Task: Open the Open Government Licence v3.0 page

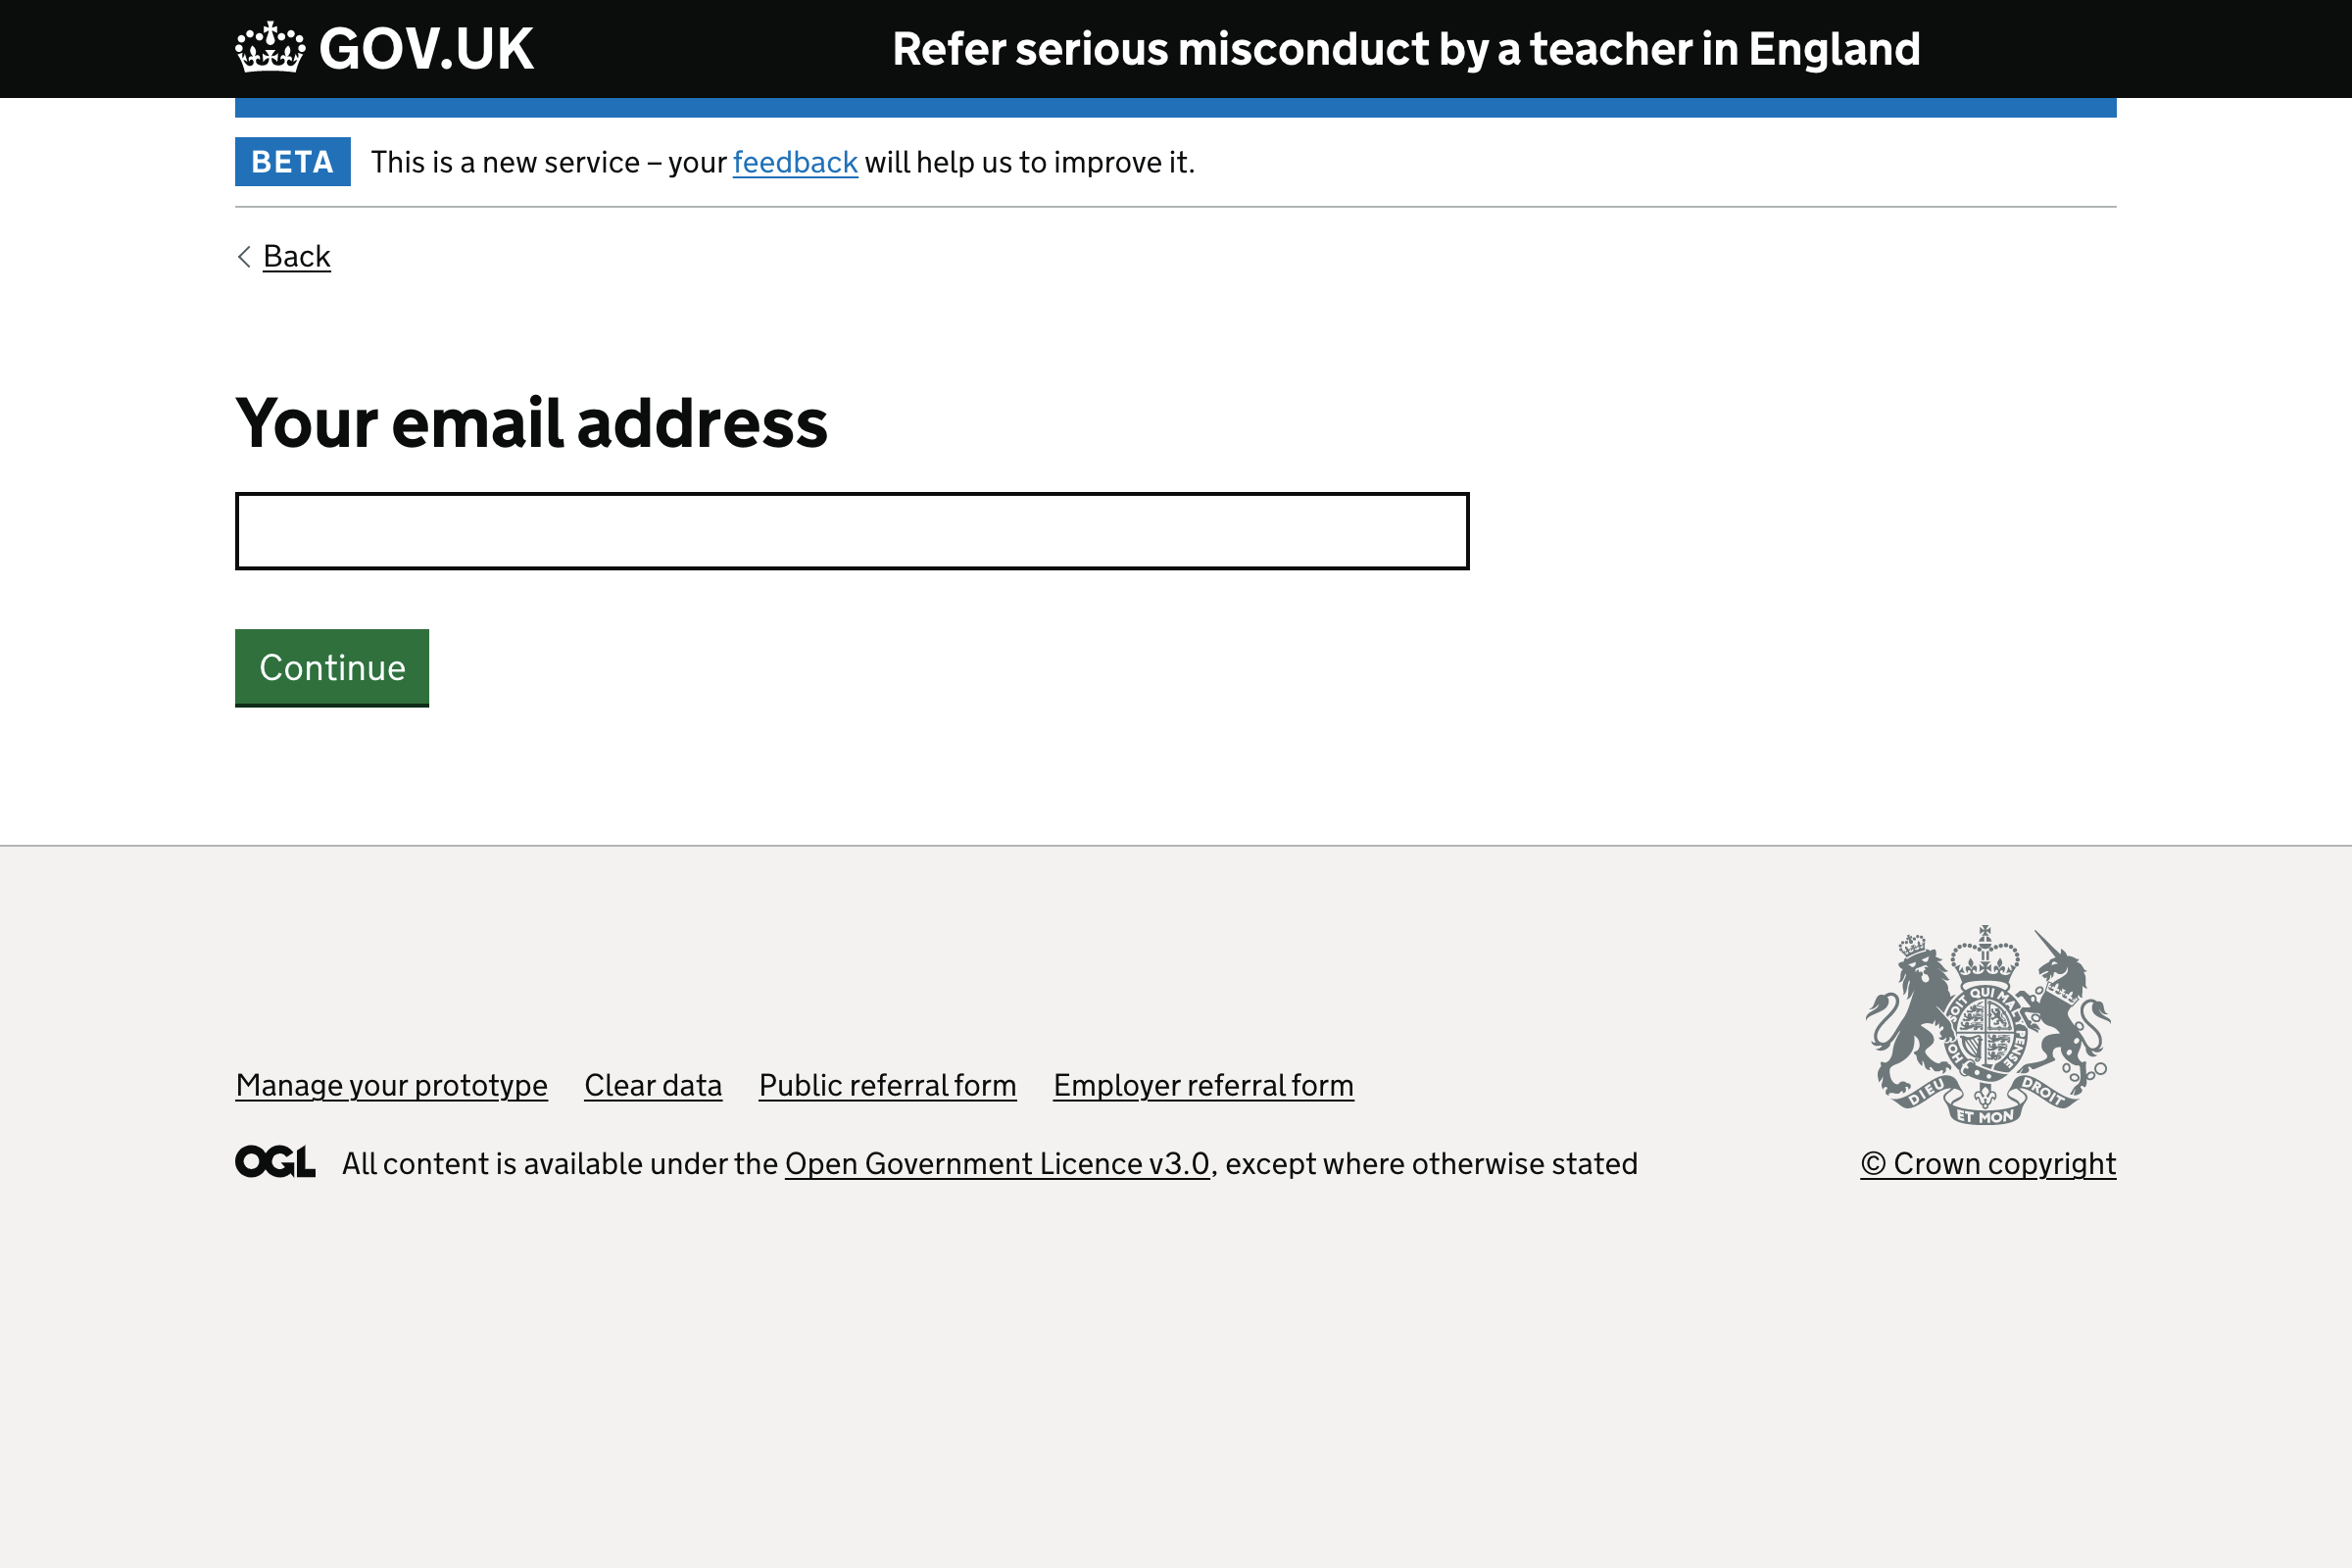Action: pos(996,1163)
